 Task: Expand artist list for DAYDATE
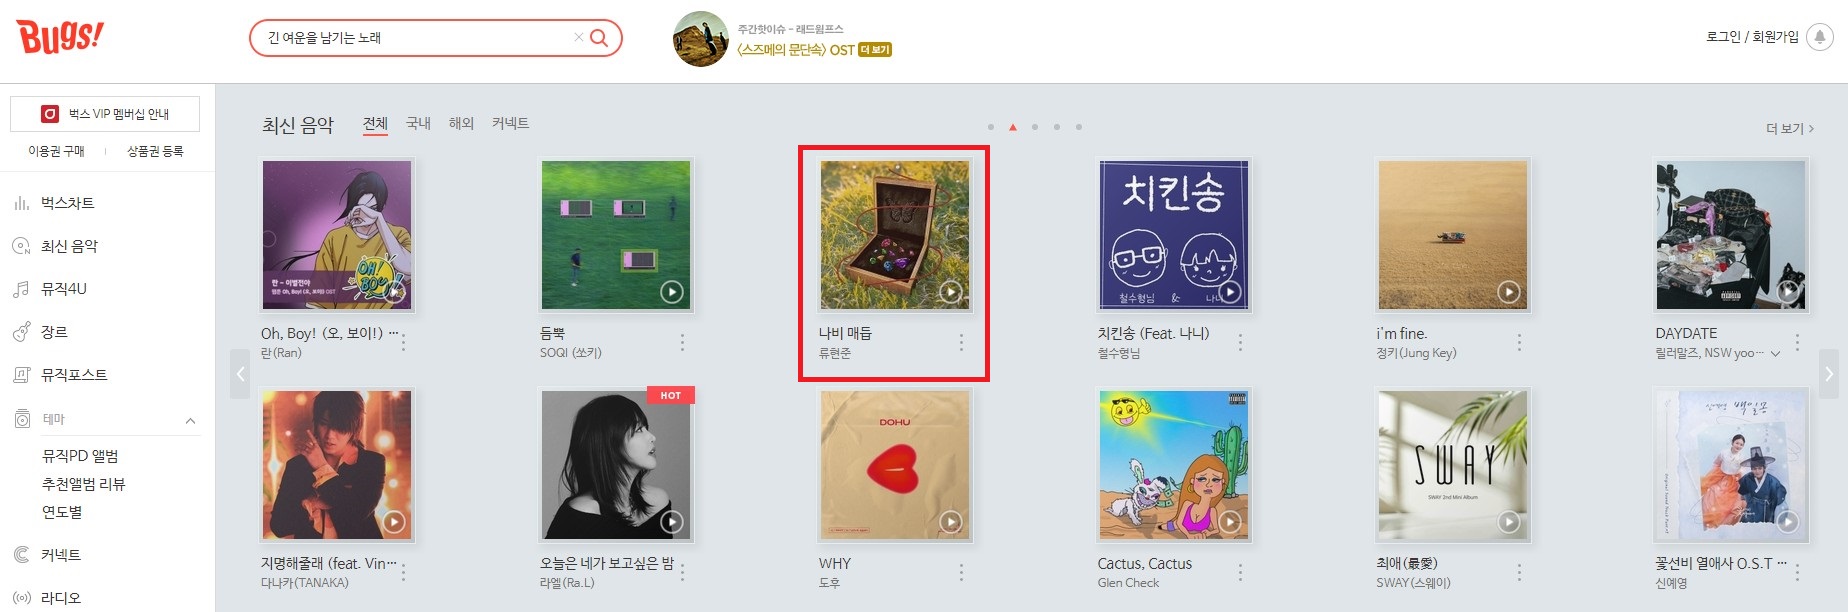pos(1775,353)
